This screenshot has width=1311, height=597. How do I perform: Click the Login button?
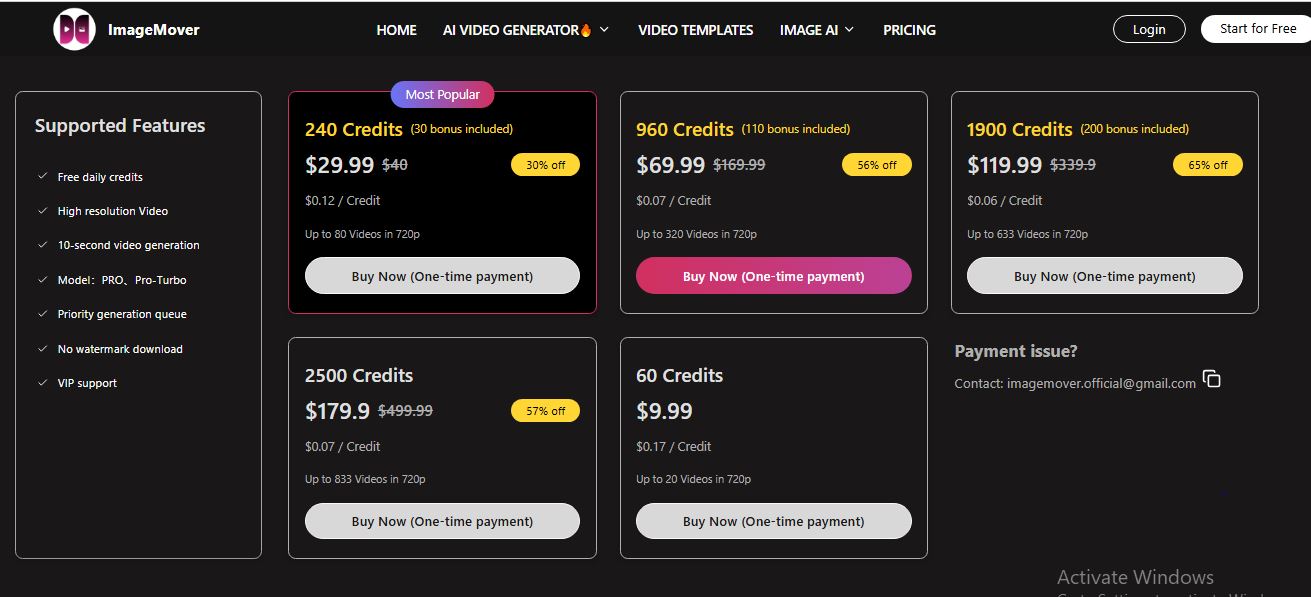point(1148,29)
